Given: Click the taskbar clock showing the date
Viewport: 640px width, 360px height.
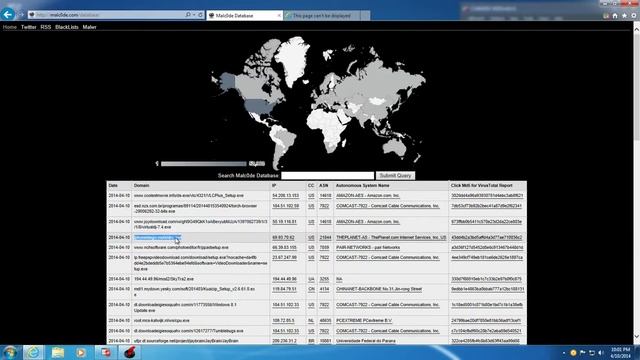Looking at the screenshot, I should pyautogui.click(x=620, y=353).
